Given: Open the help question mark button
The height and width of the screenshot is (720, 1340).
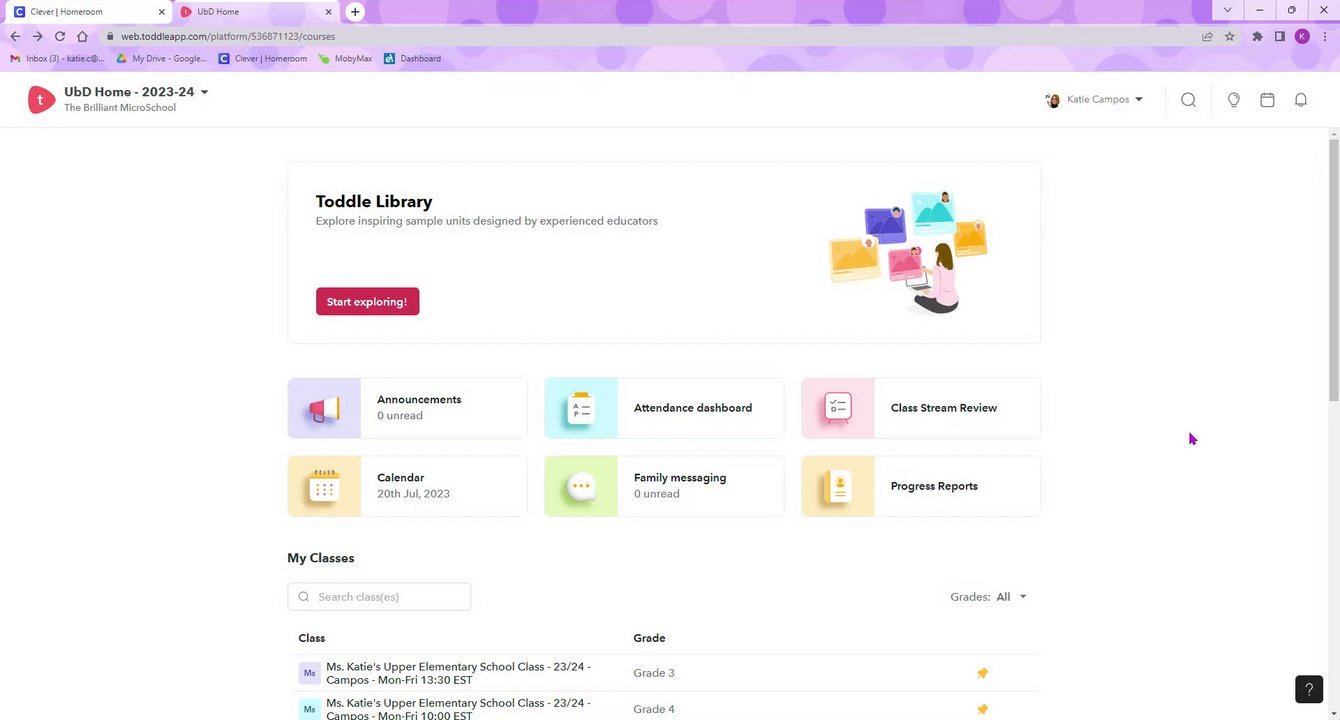Looking at the screenshot, I should coord(1309,689).
